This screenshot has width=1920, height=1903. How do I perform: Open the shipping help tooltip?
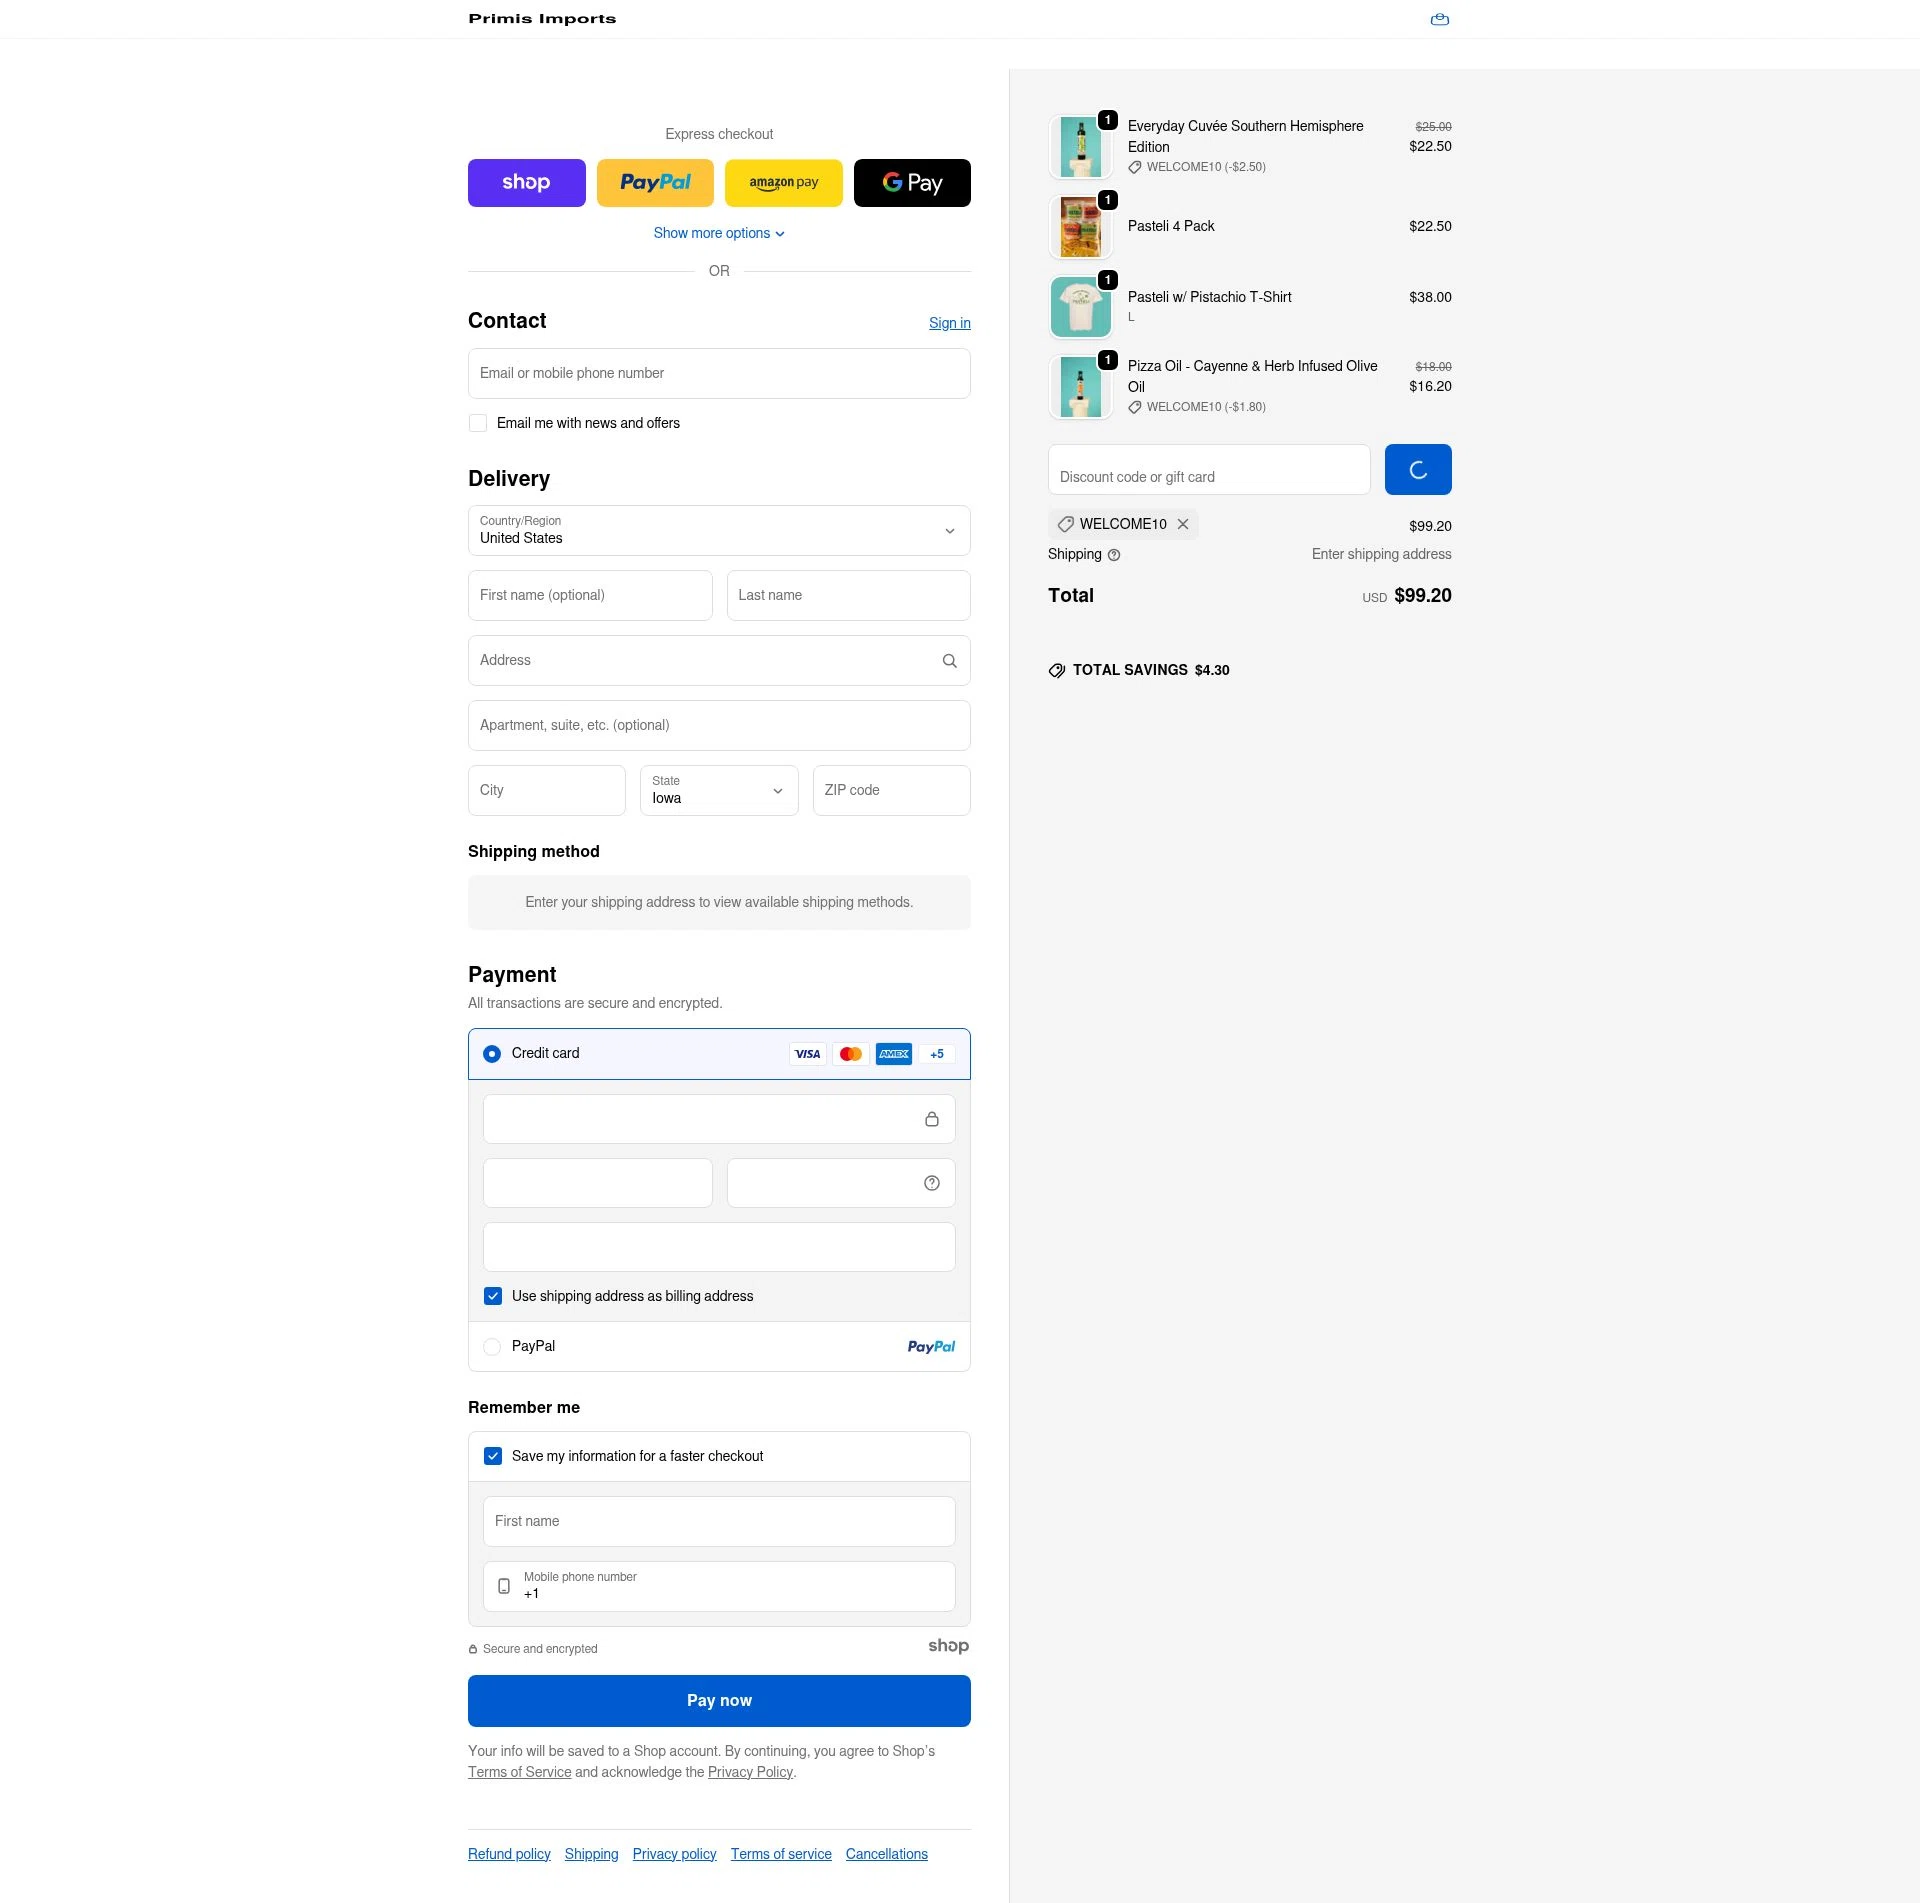tap(1114, 555)
